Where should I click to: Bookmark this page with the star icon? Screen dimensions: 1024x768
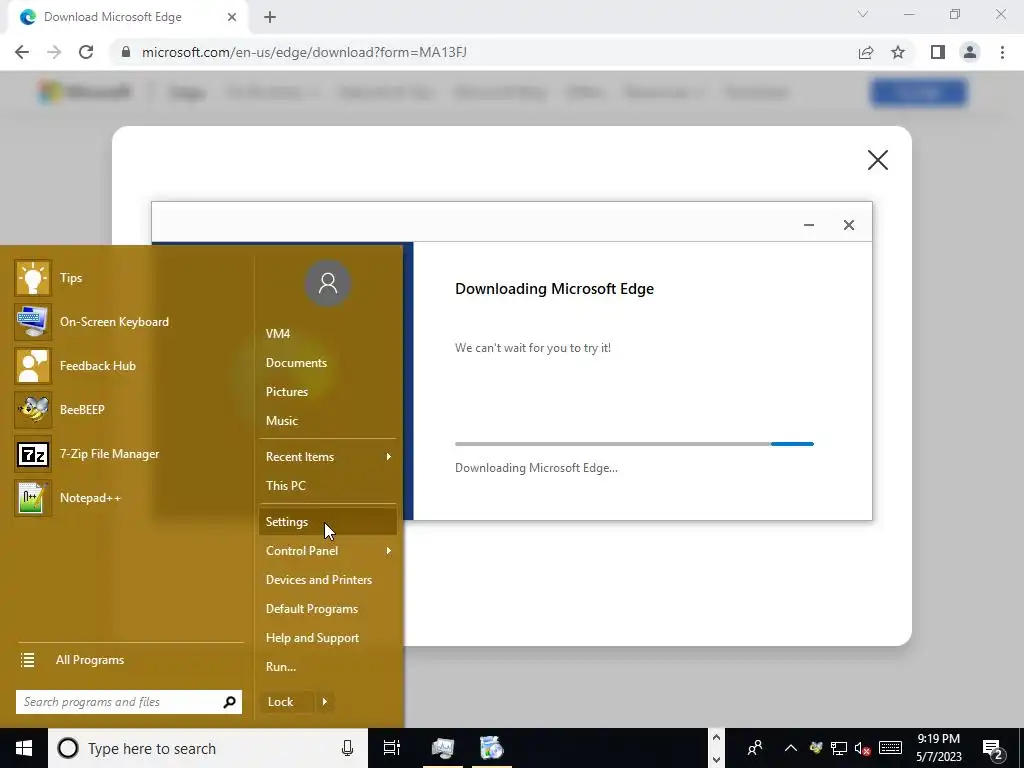tap(899, 52)
